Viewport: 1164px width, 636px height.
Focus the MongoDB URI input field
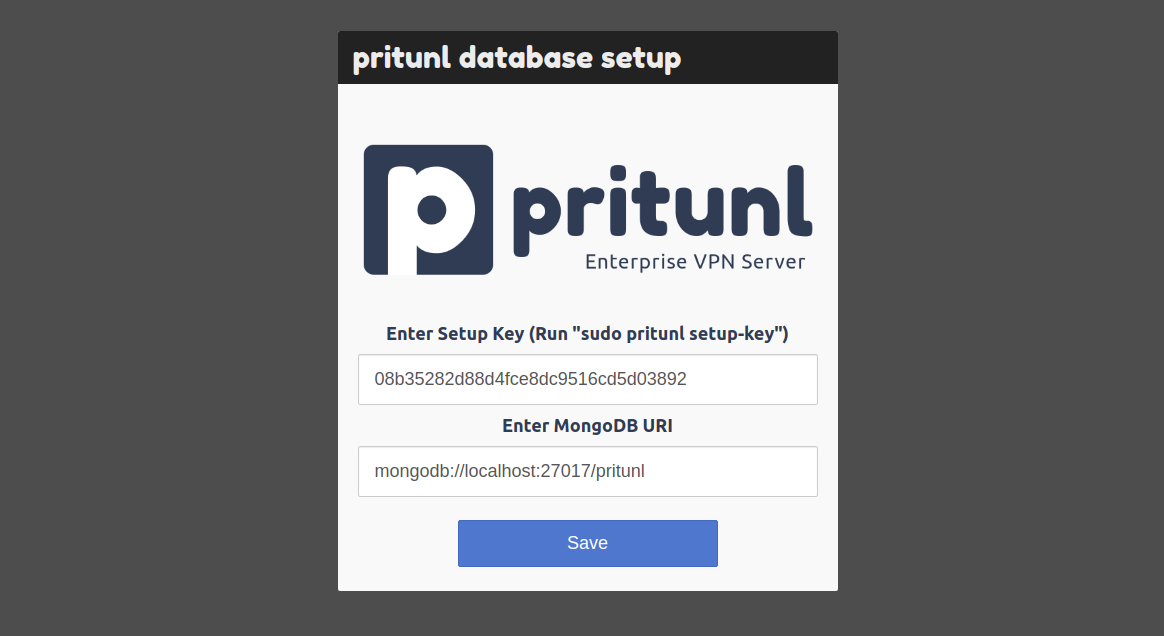coord(588,471)
